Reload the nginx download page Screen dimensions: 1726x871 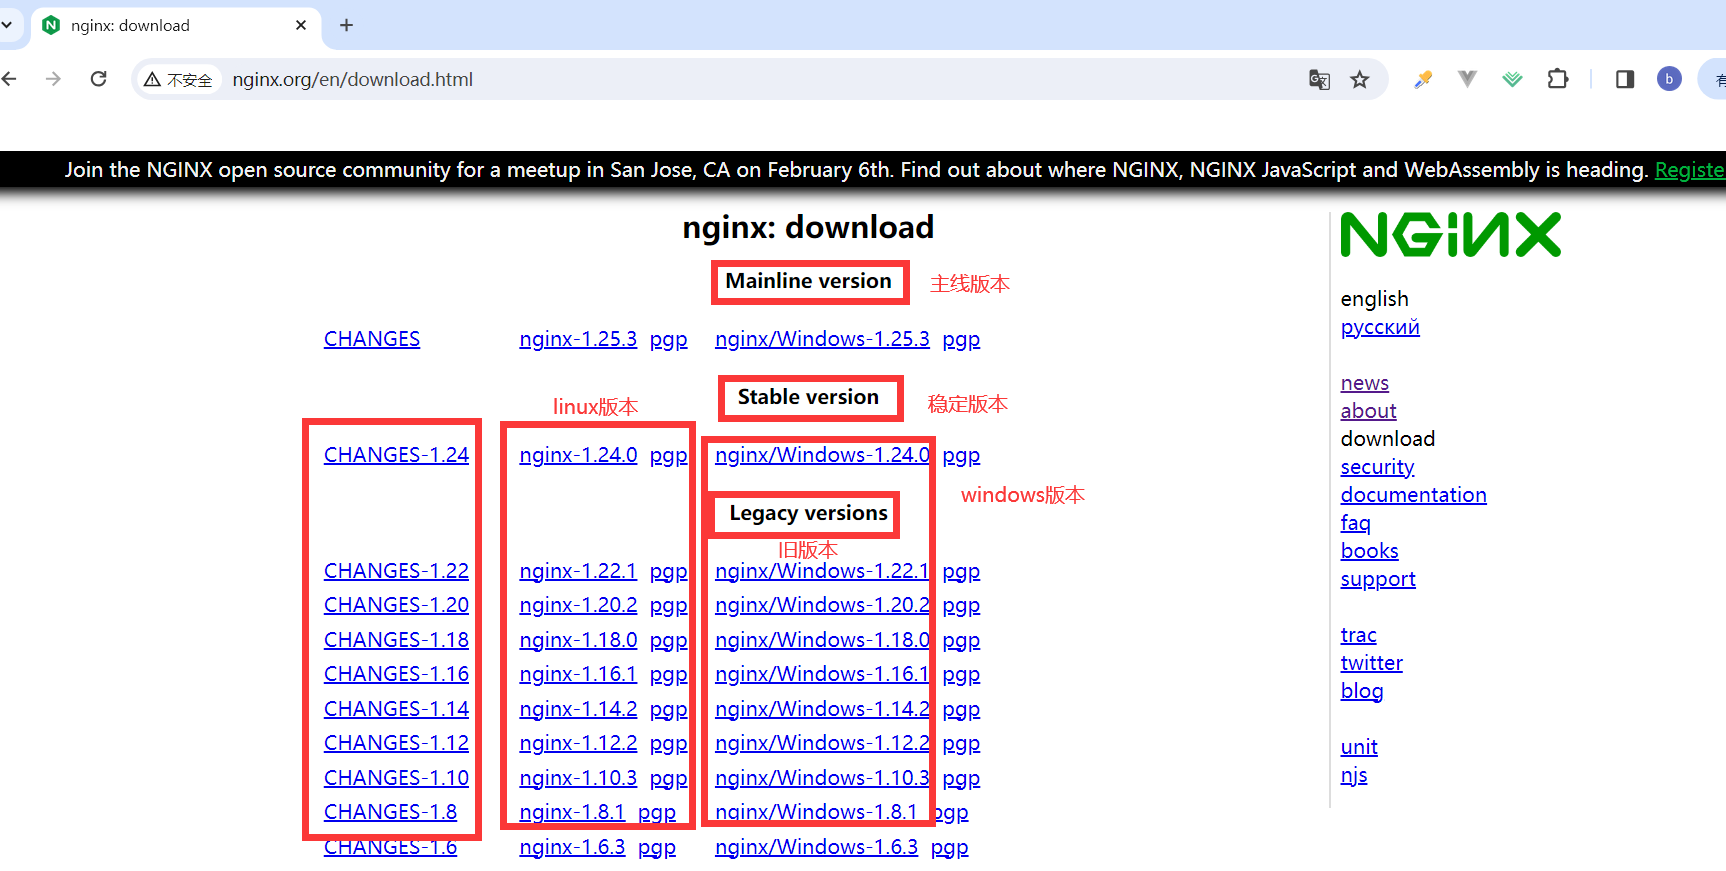(x=98, y=79)
